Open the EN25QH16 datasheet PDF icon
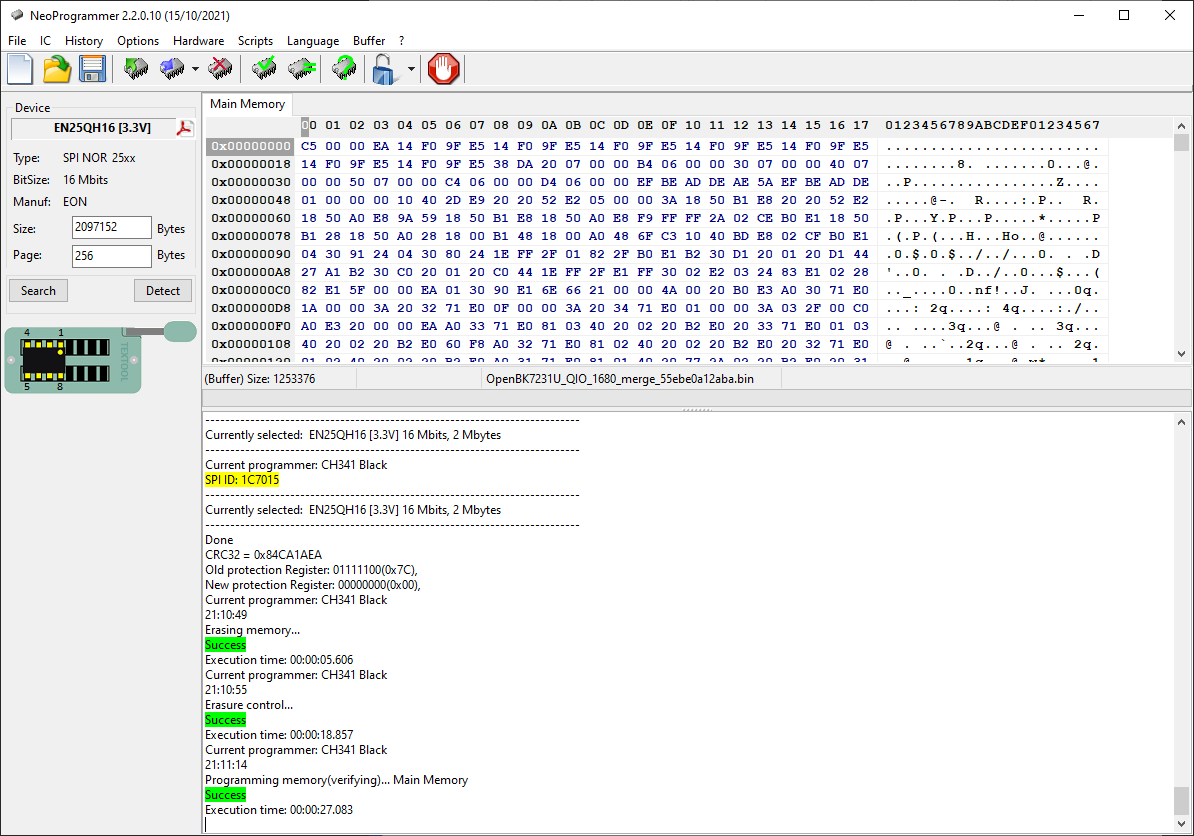The height and width of the screenshot is (836, 1194). click(184, 128)
